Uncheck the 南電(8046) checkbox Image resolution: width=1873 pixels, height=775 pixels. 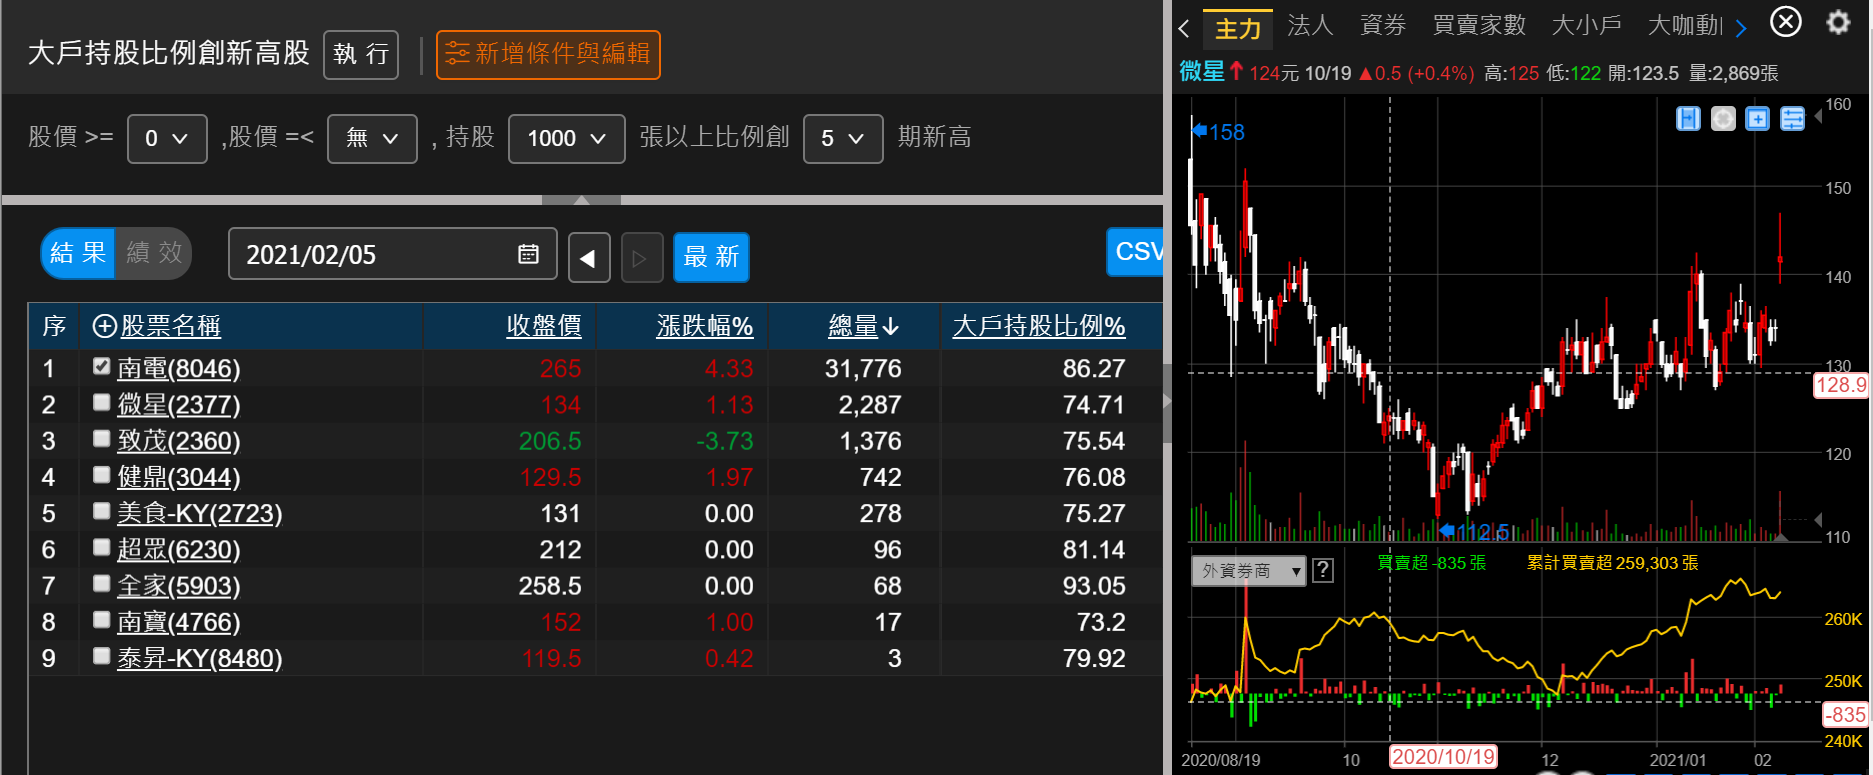101,366
